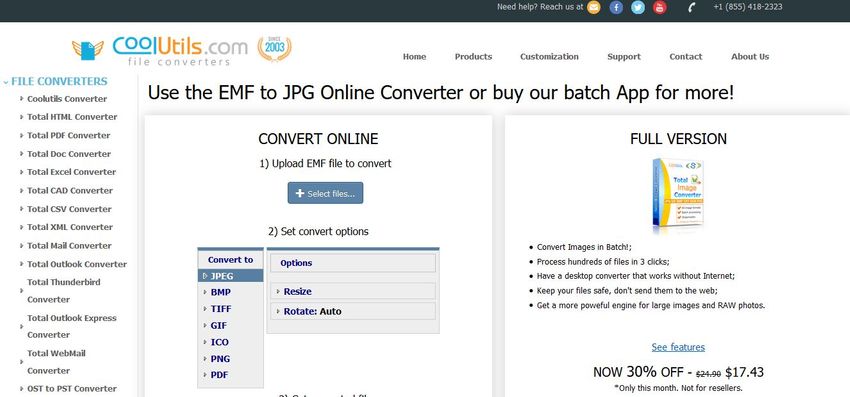
Task: Expand the Rotate: Auto section
Action: (353, 311)
